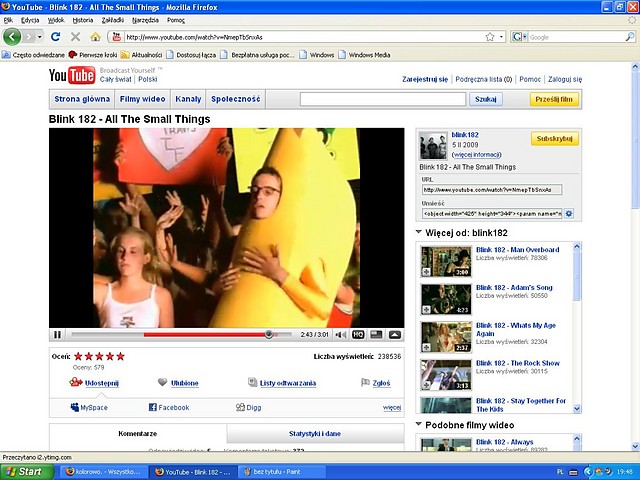Open Blink 182 - The Rock Show thumbnail

(x=446, y=375)
